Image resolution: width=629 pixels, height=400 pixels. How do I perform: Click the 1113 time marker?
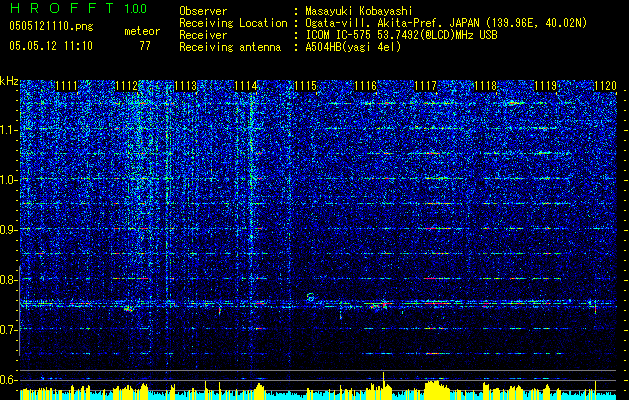tap(186, 86)
